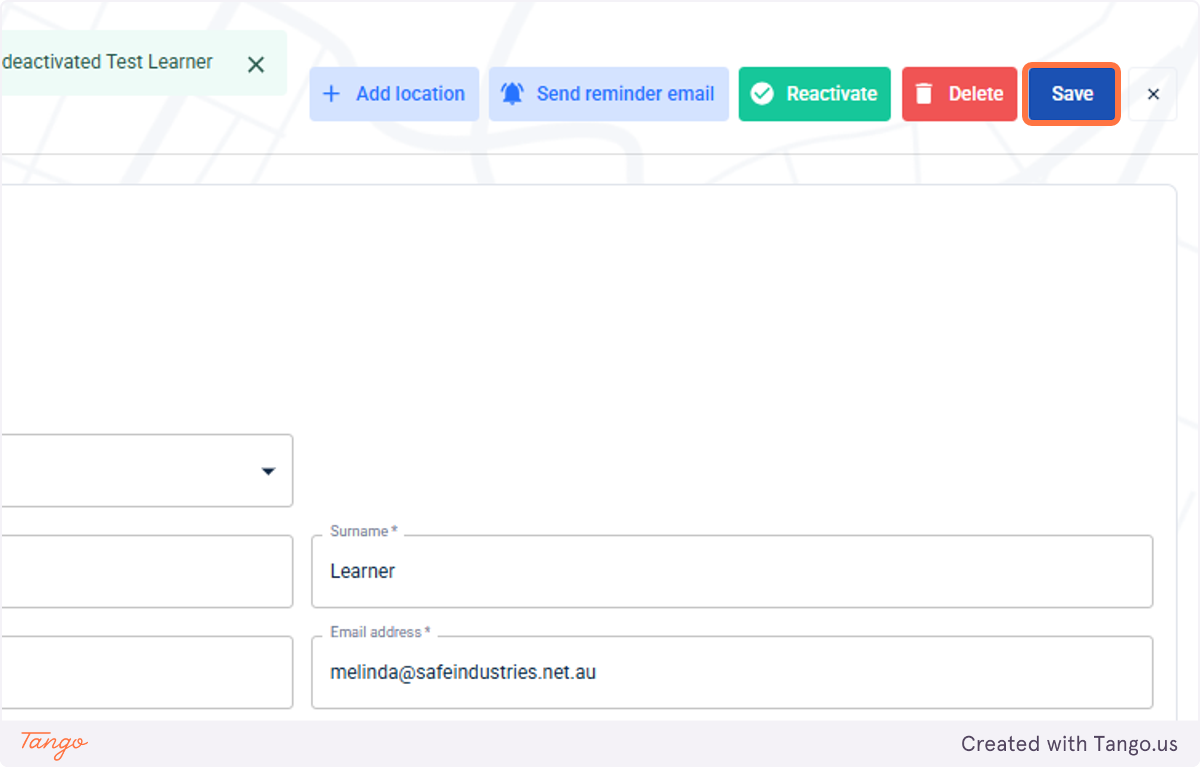The width and height of the screenshot is (1200, 767).
Task: Click the 'deactivated Test Learner' message text
Action: click(x=107, y=62)
